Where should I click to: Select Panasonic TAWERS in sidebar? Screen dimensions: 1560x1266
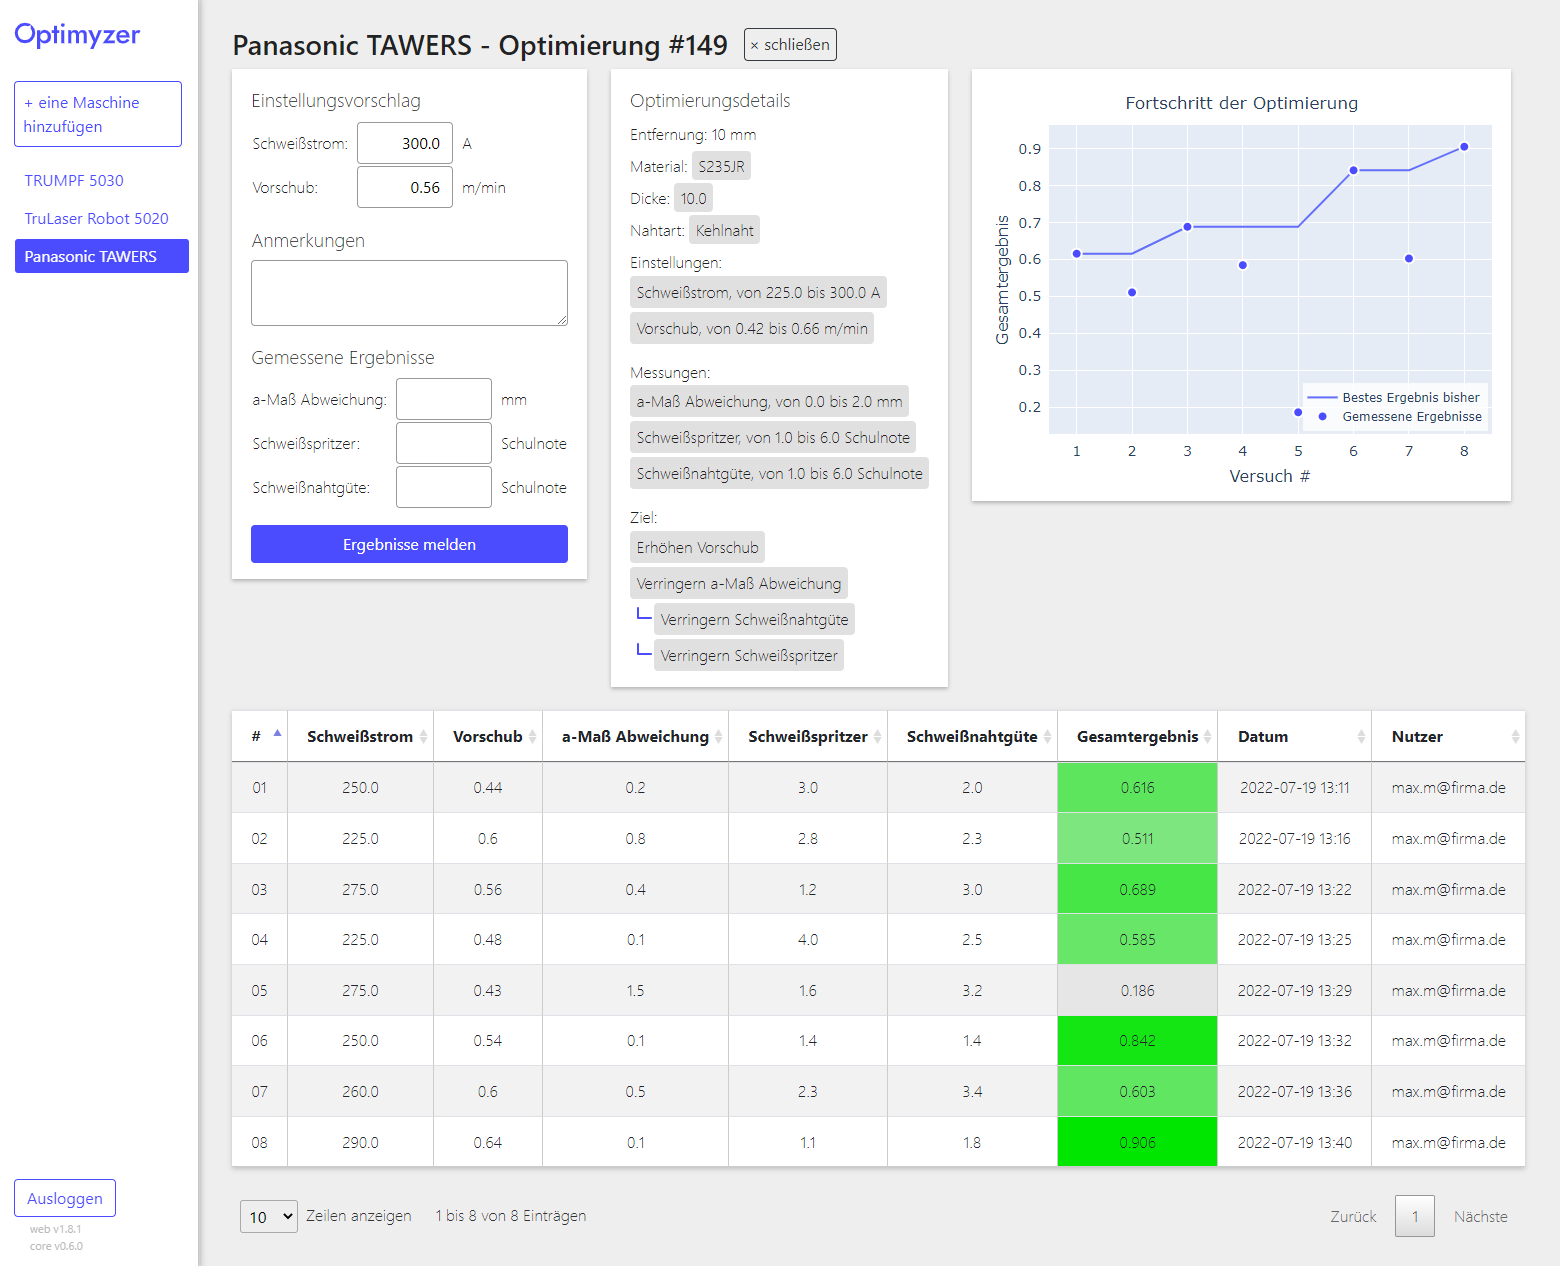tap(101, 256)
